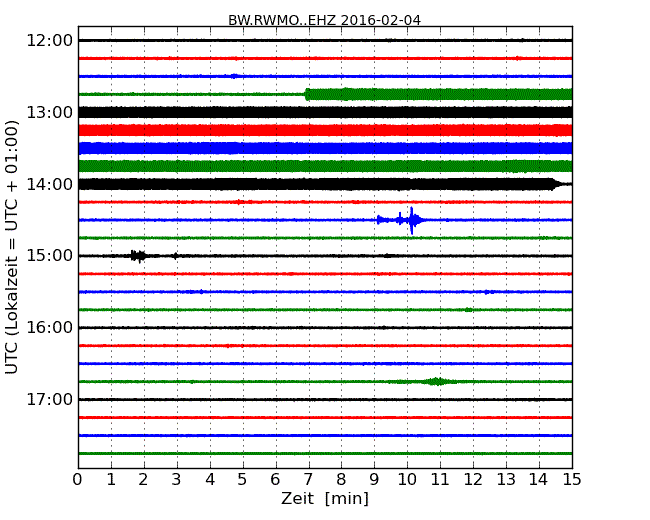Click the small green event near minute 11
The width and height of the screenshot is (650, 520).
[x=437, y=381]
